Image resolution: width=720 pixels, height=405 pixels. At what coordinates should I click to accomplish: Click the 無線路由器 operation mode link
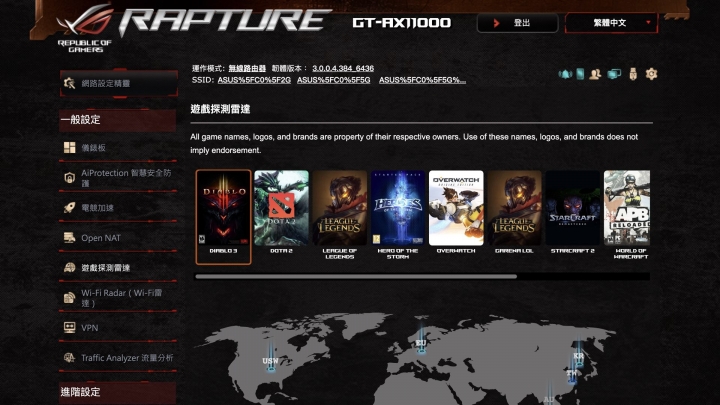pos(247,68)
